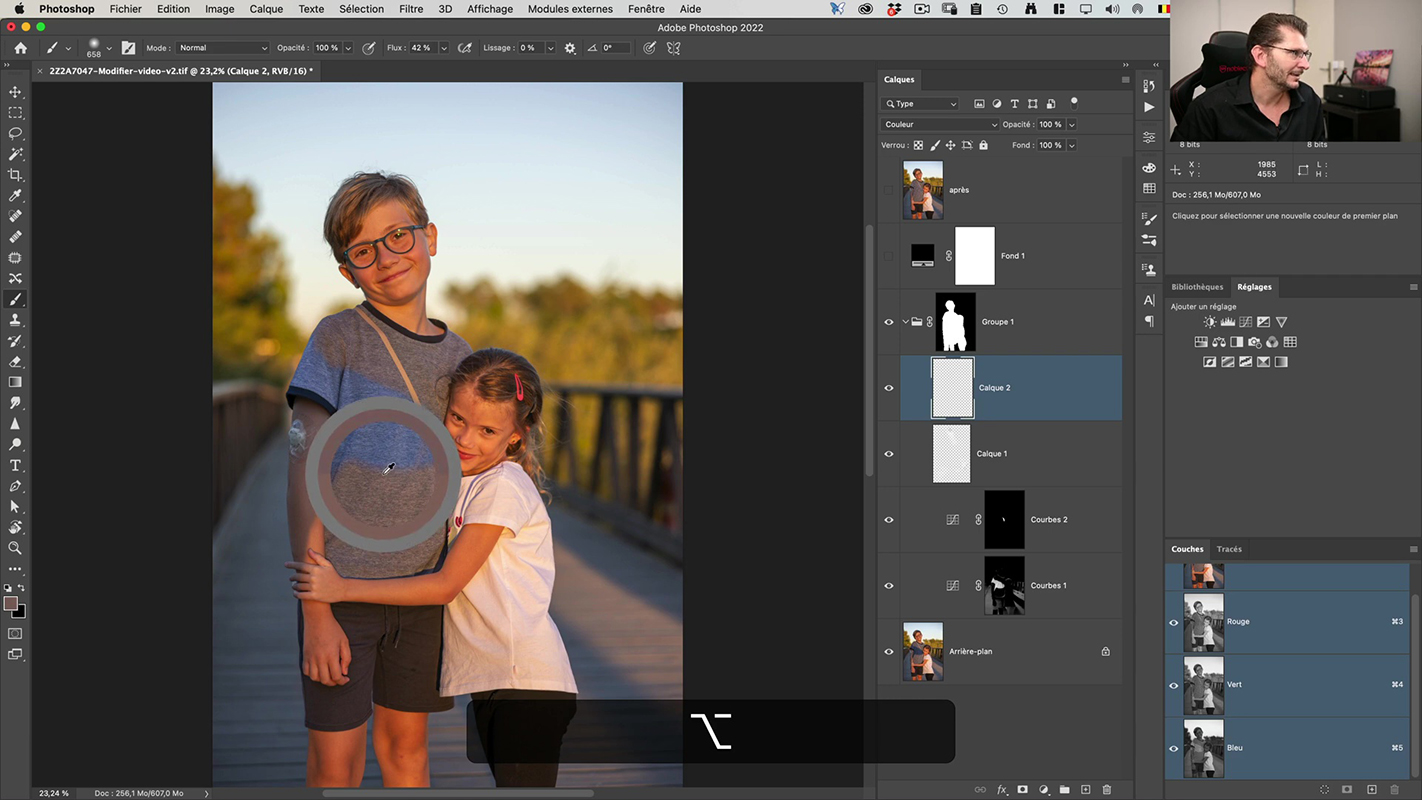
Task: Select the Crop tool in toolbar
Action: 15,175
